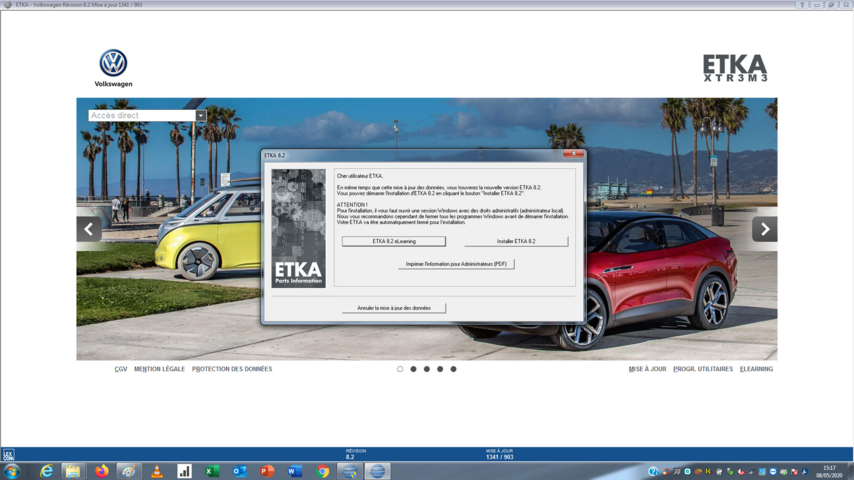The width and height of the screenshot is (854, 480).
Task: Click ETKA 8.2 eLearning button
Action: tap(394, 241)
